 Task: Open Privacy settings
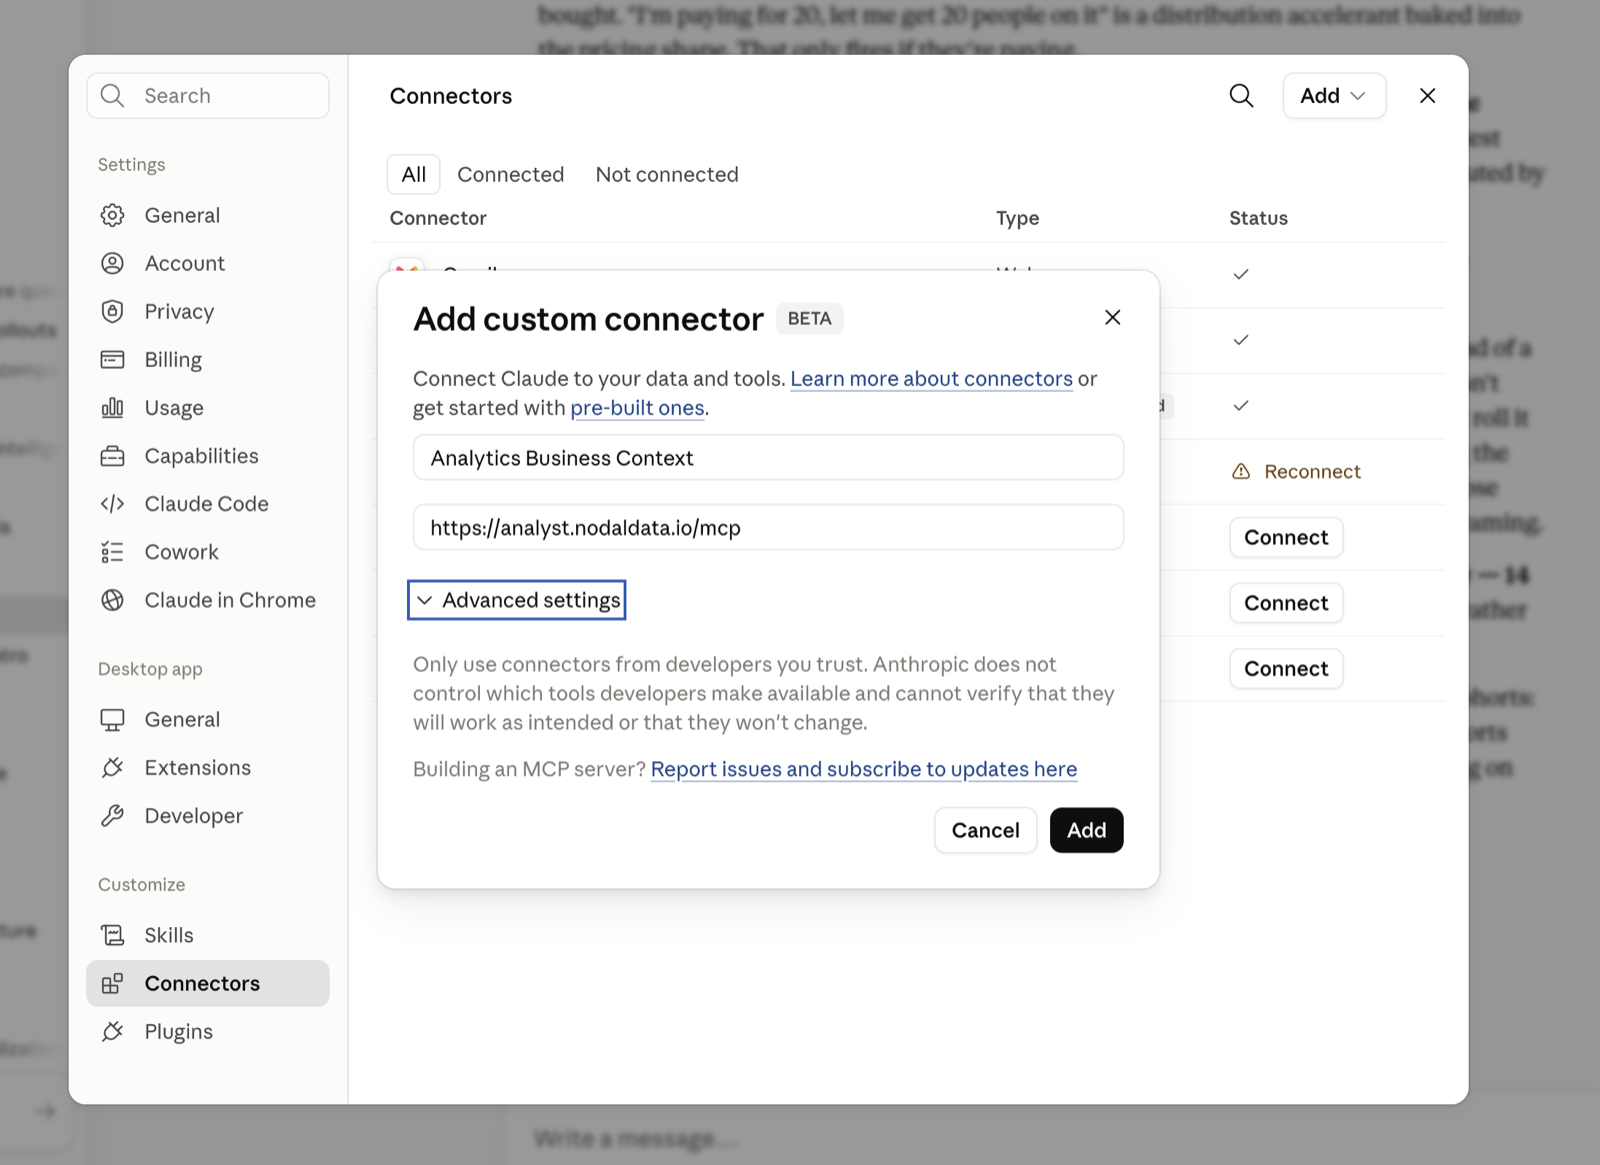[x=208, y=311]
